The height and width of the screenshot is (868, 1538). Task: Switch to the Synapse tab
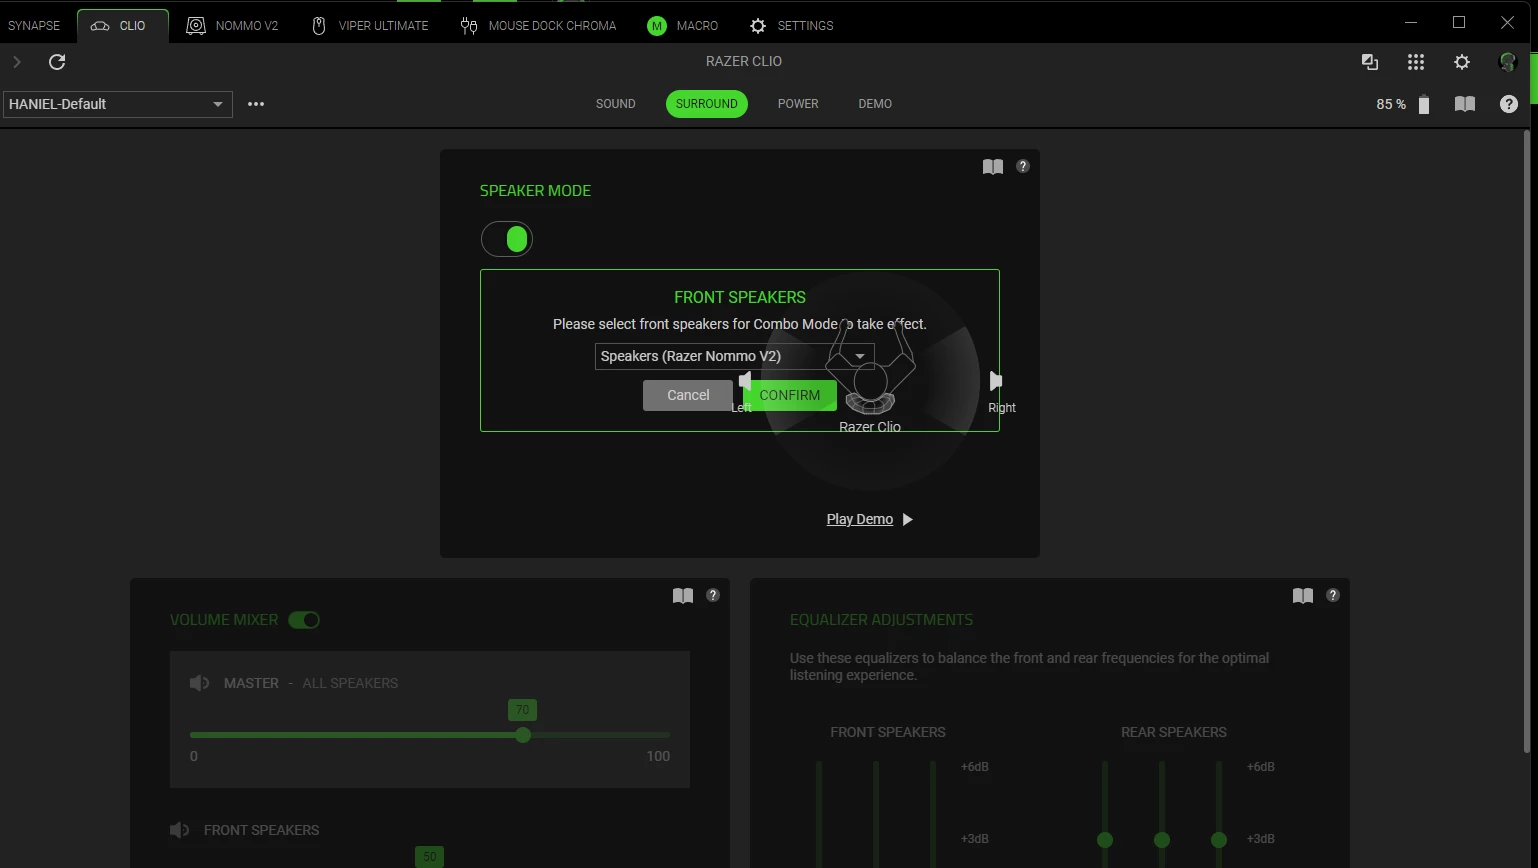(x=34, y=25)
